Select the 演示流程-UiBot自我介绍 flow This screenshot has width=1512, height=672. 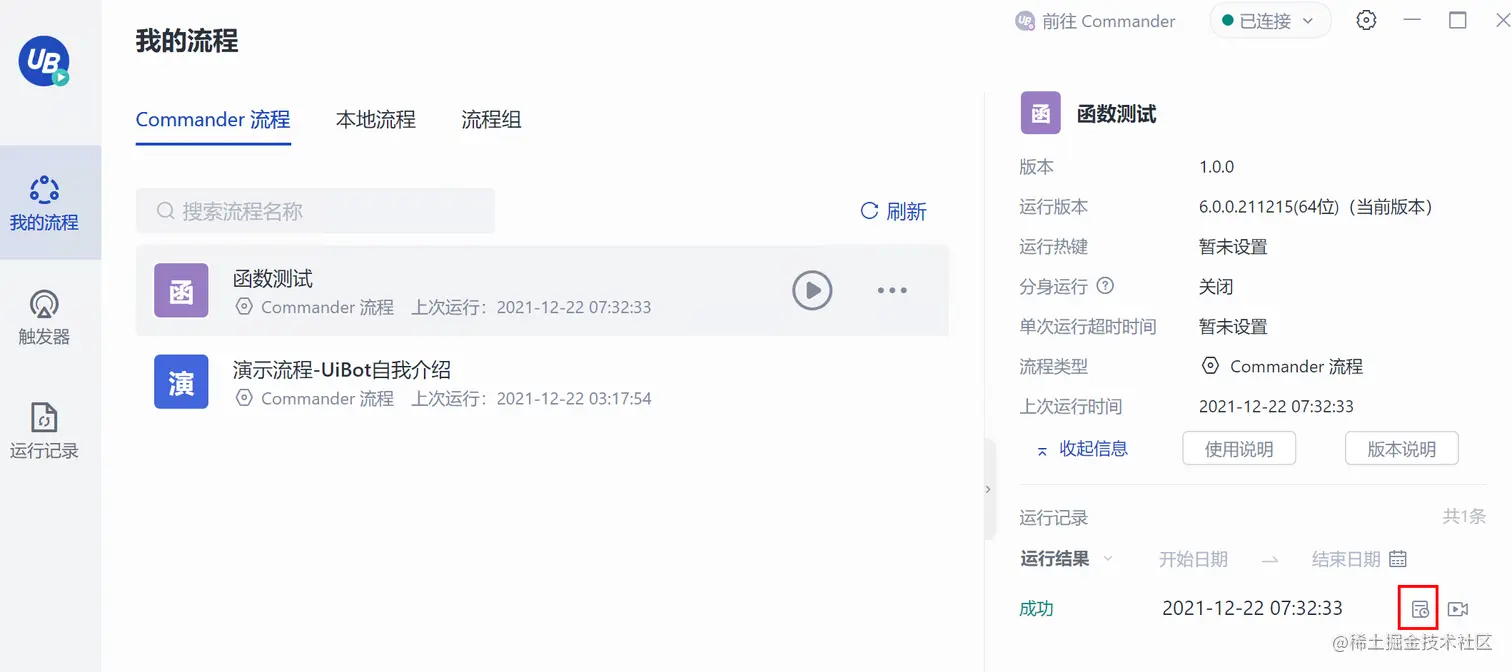click(543, 381)
